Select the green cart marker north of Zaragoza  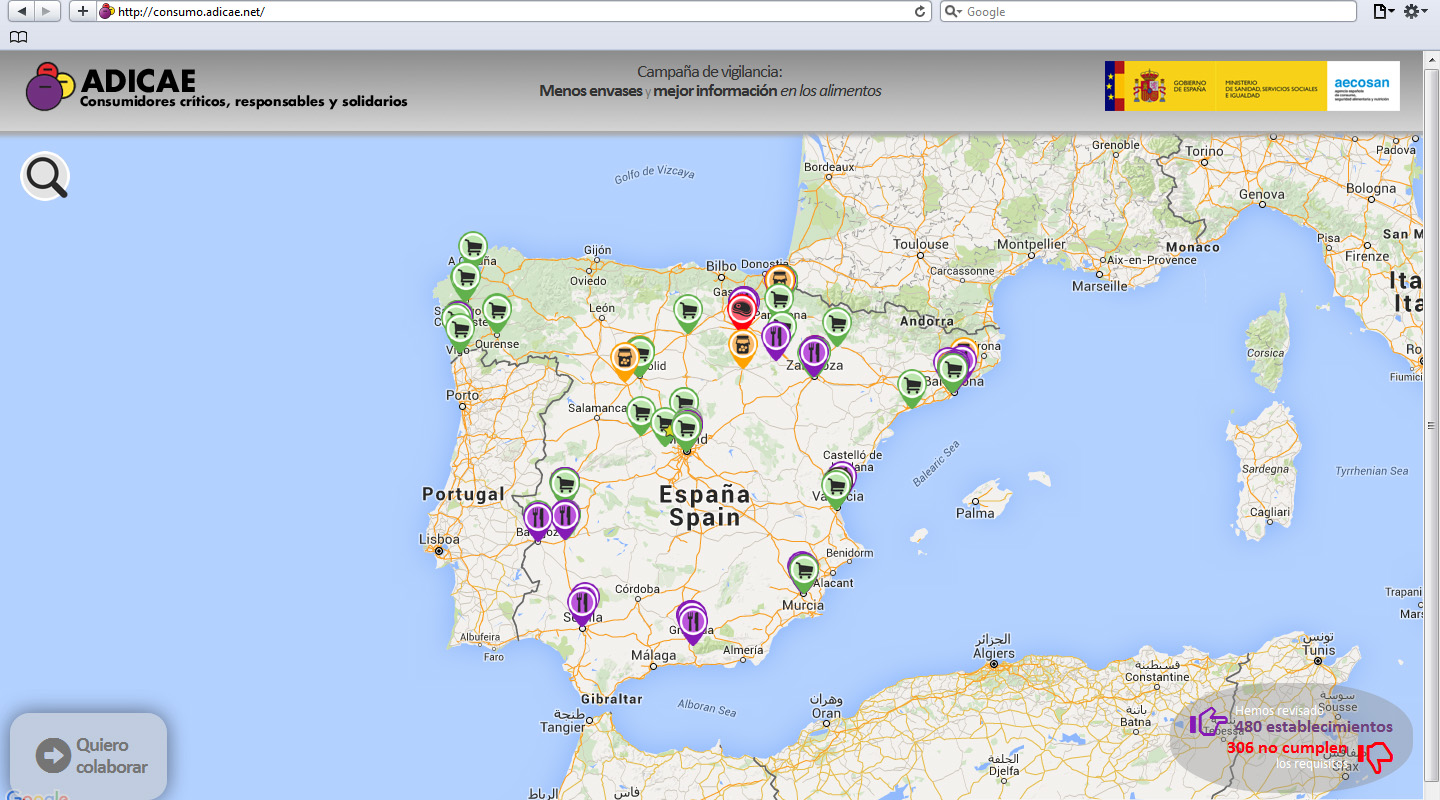click(x=837, y=324)
